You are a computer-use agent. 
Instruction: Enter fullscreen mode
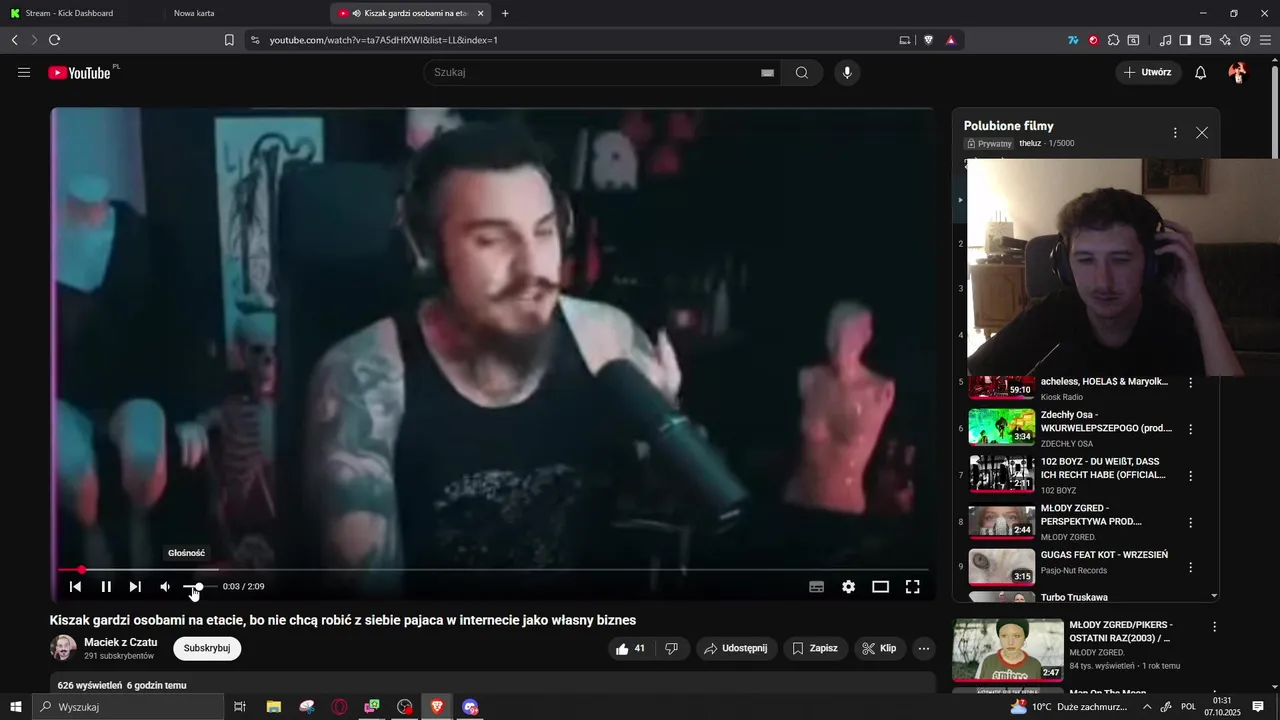[912, 587]
